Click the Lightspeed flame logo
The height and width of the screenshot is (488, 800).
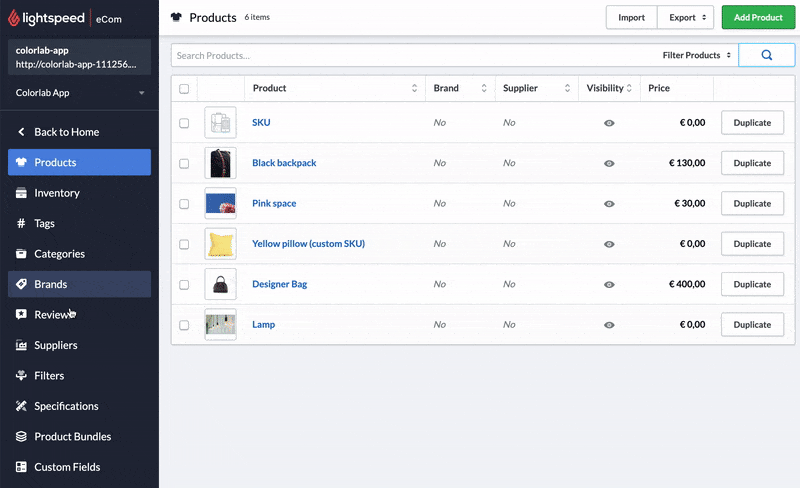click(x=14, y=17)
